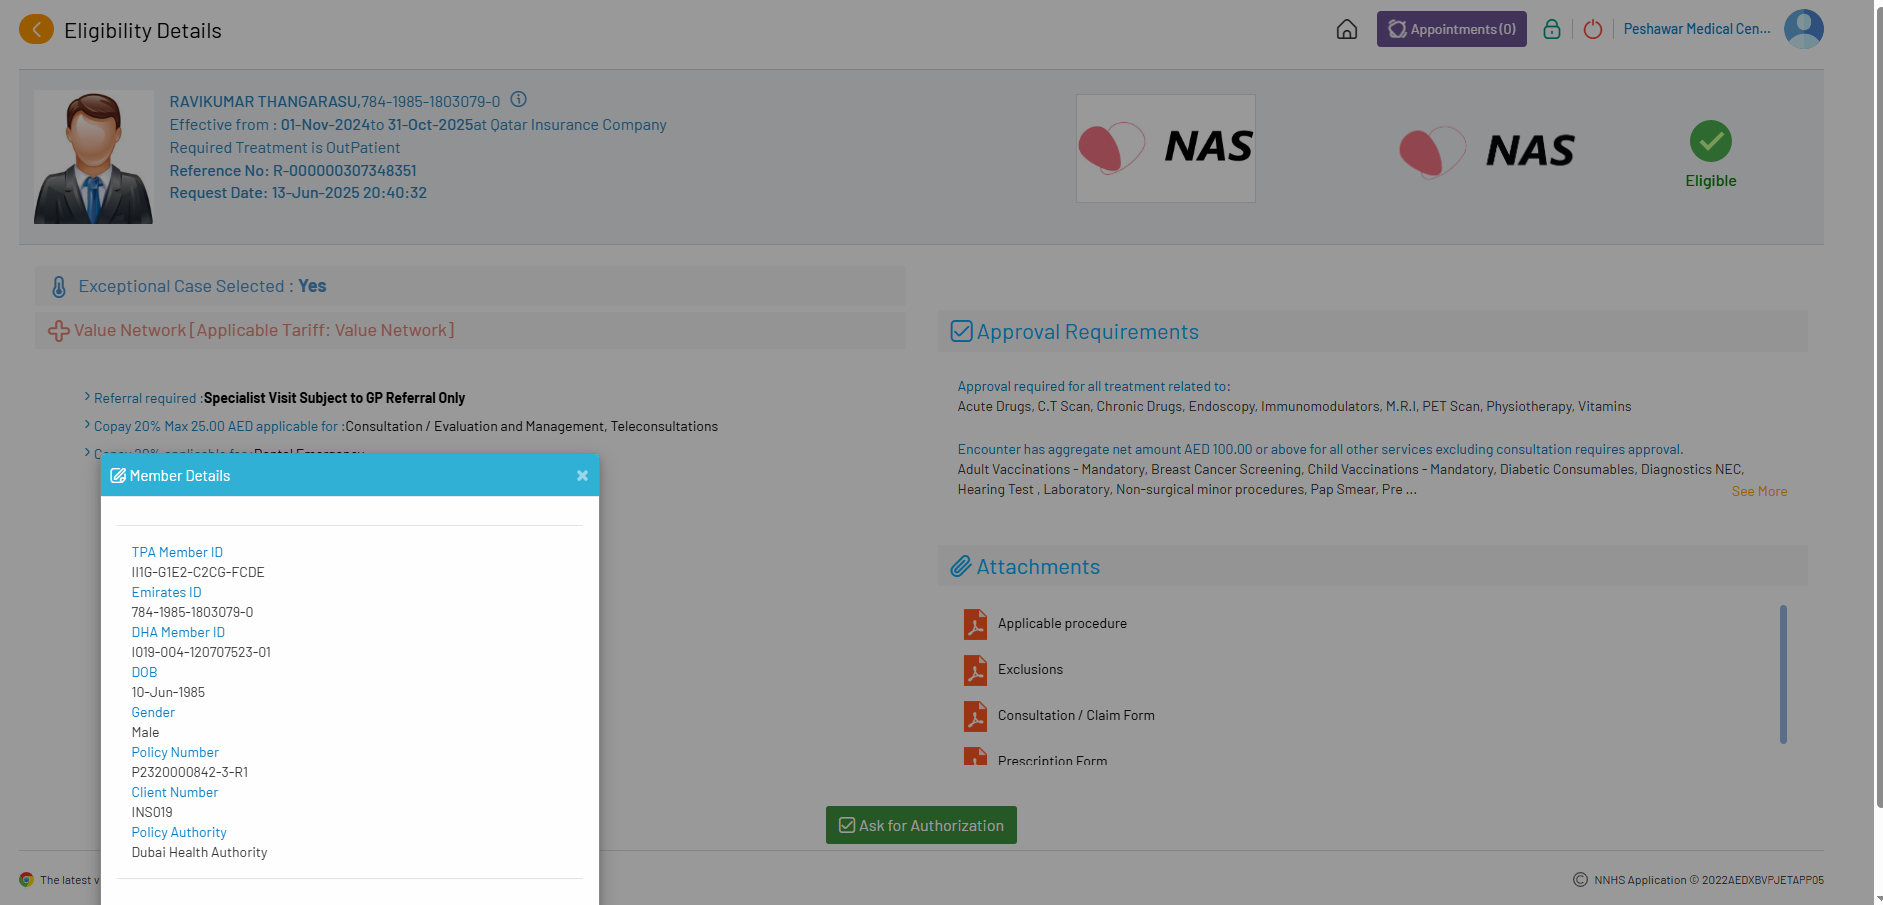Go to home via house icon

(x=1346, y=30)
